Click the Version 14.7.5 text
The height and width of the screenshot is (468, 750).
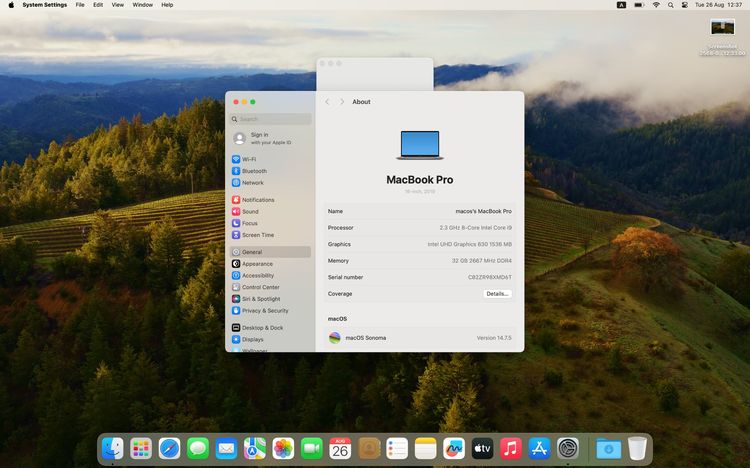point(494,338)
